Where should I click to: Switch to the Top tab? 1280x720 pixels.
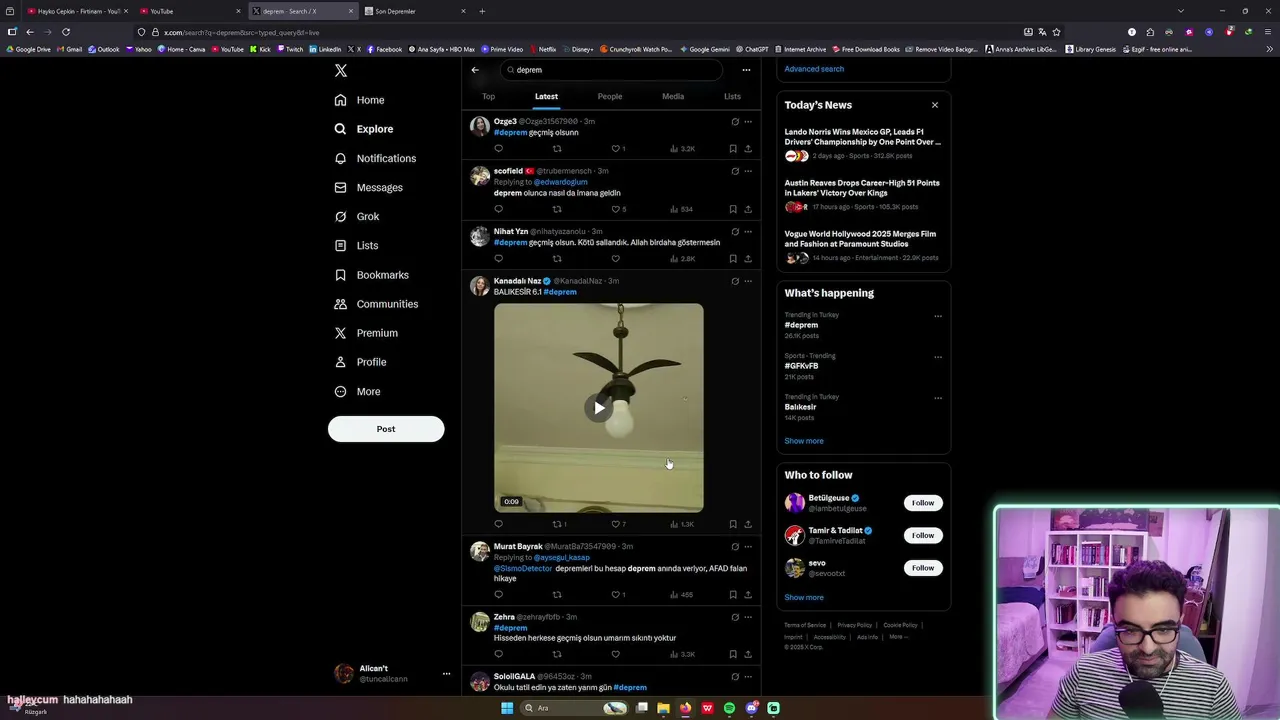488,96
